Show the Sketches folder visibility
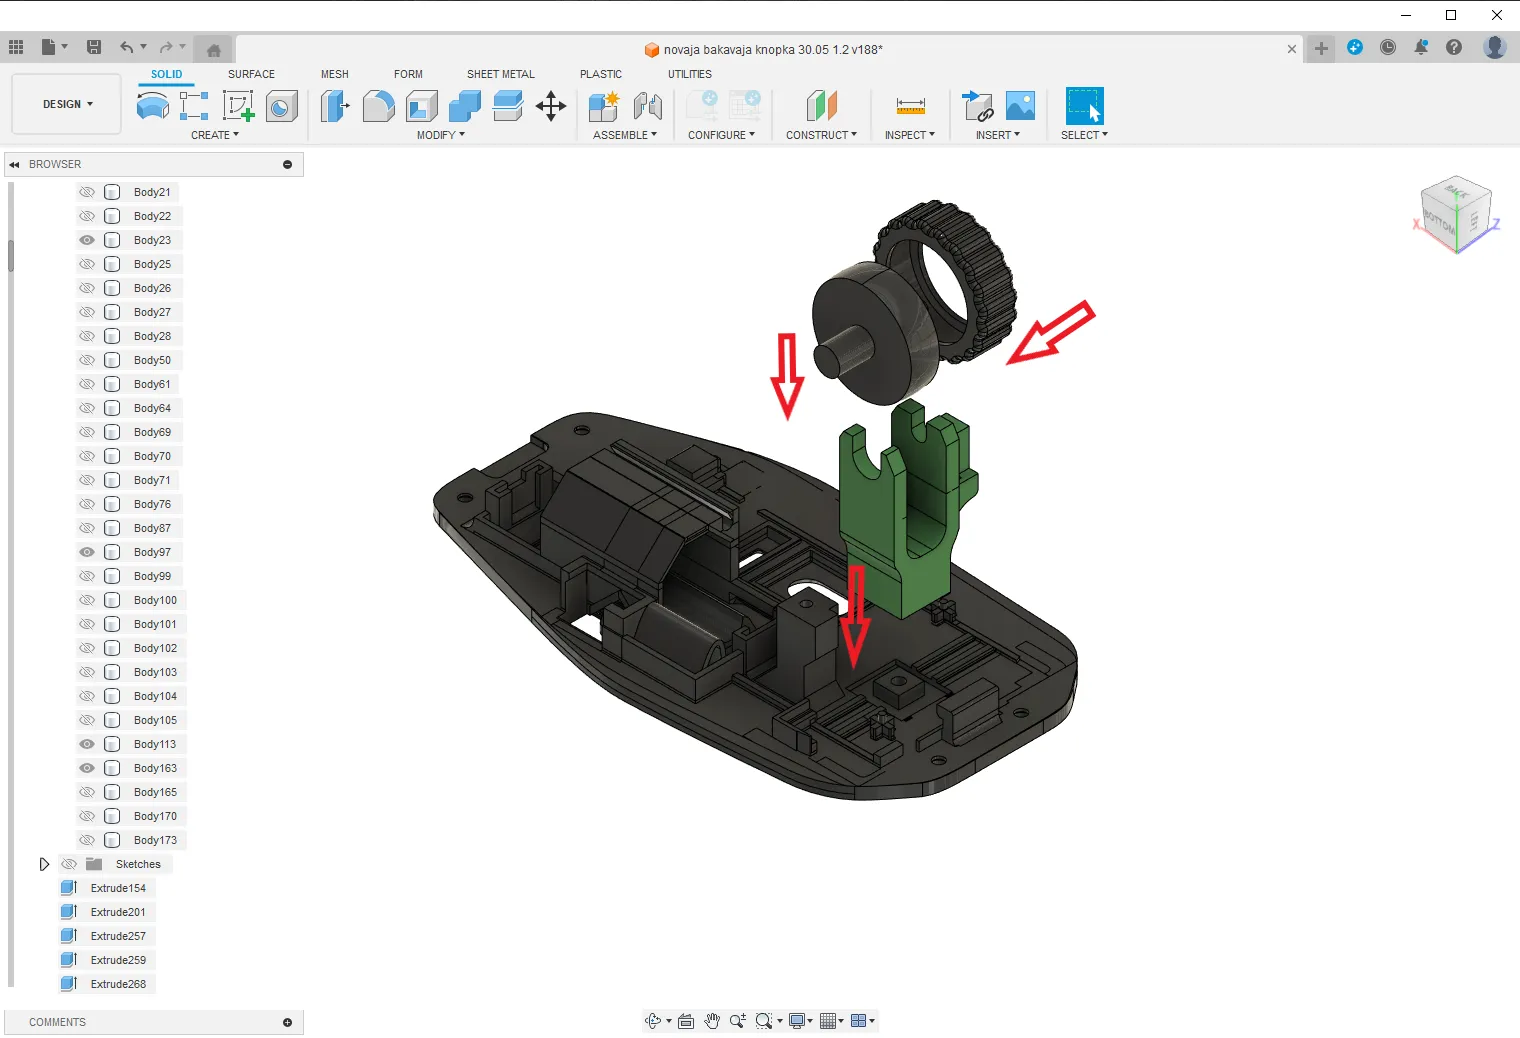Viewport: 1520px width, 1038px height. point(69,864)
